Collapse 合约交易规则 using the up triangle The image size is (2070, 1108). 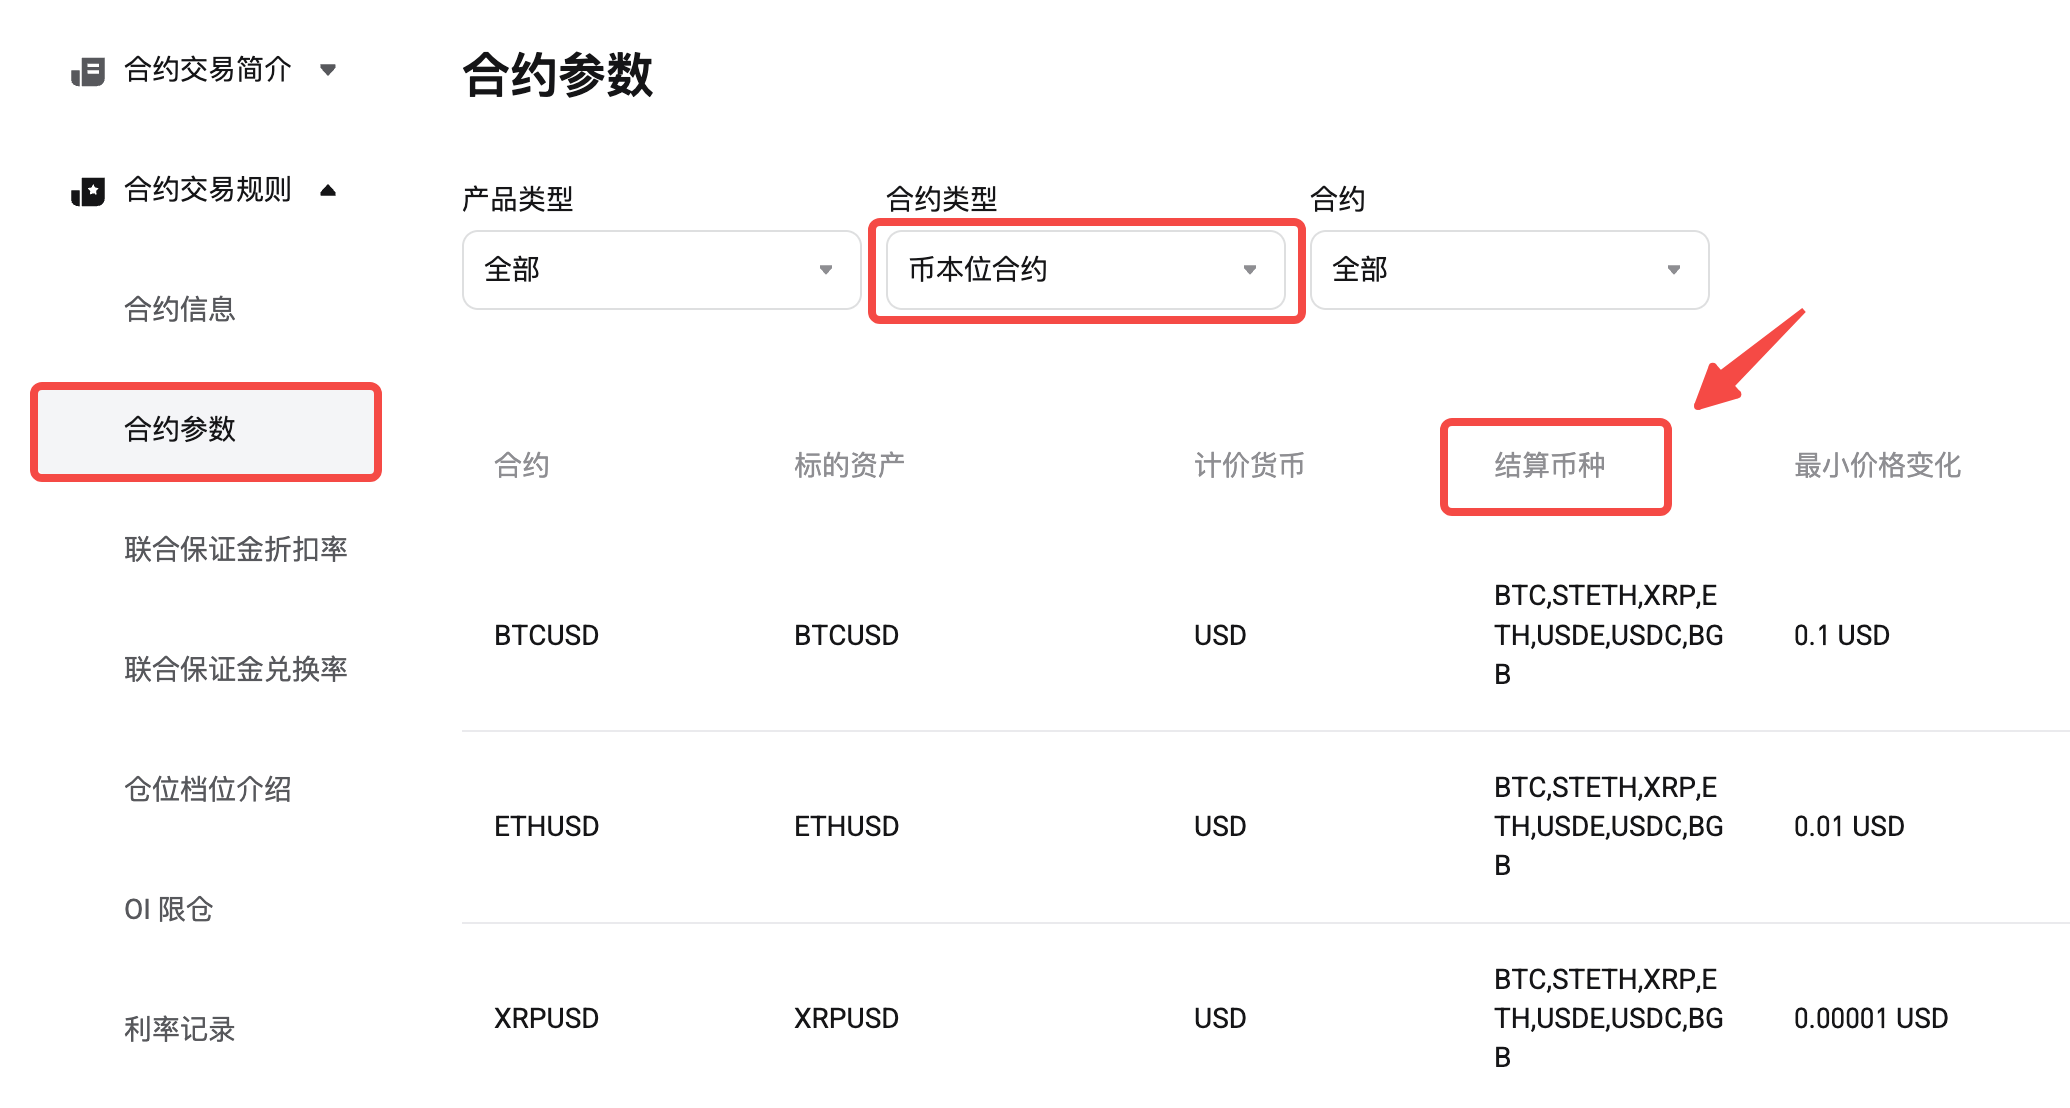pyautogui.click(x=328, y=190)
